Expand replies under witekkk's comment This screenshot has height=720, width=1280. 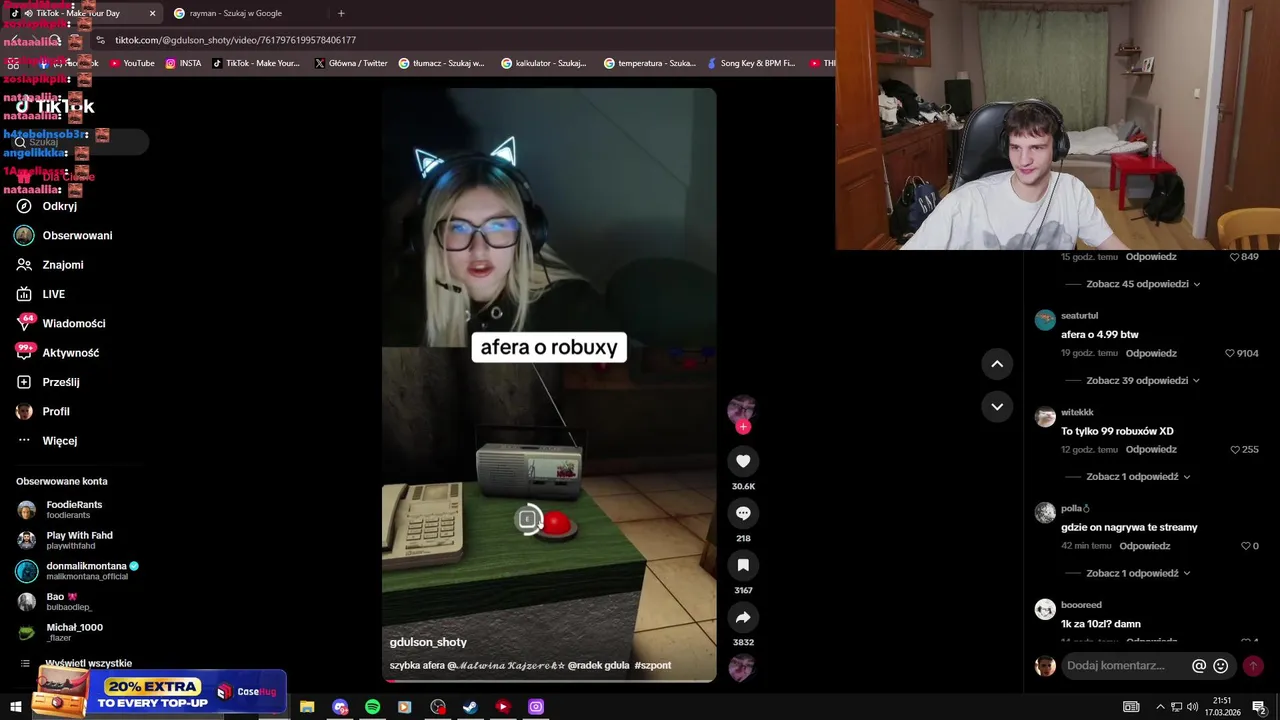coord(1138,477)
